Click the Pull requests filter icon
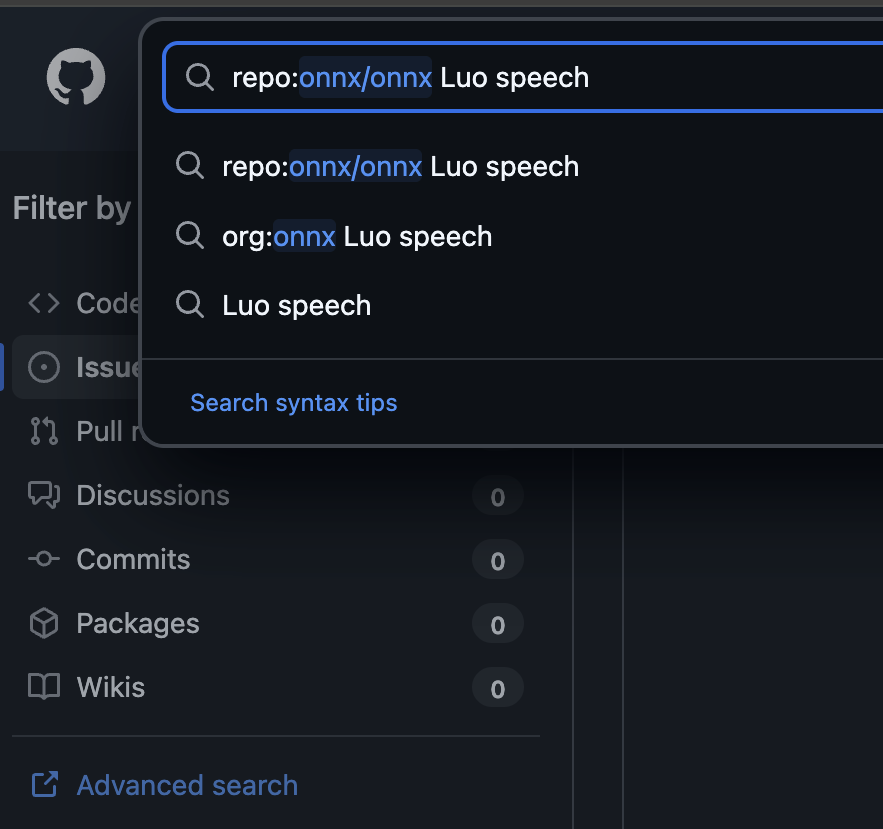The width and height of the screenshot is (883, 829). (44, 431)
